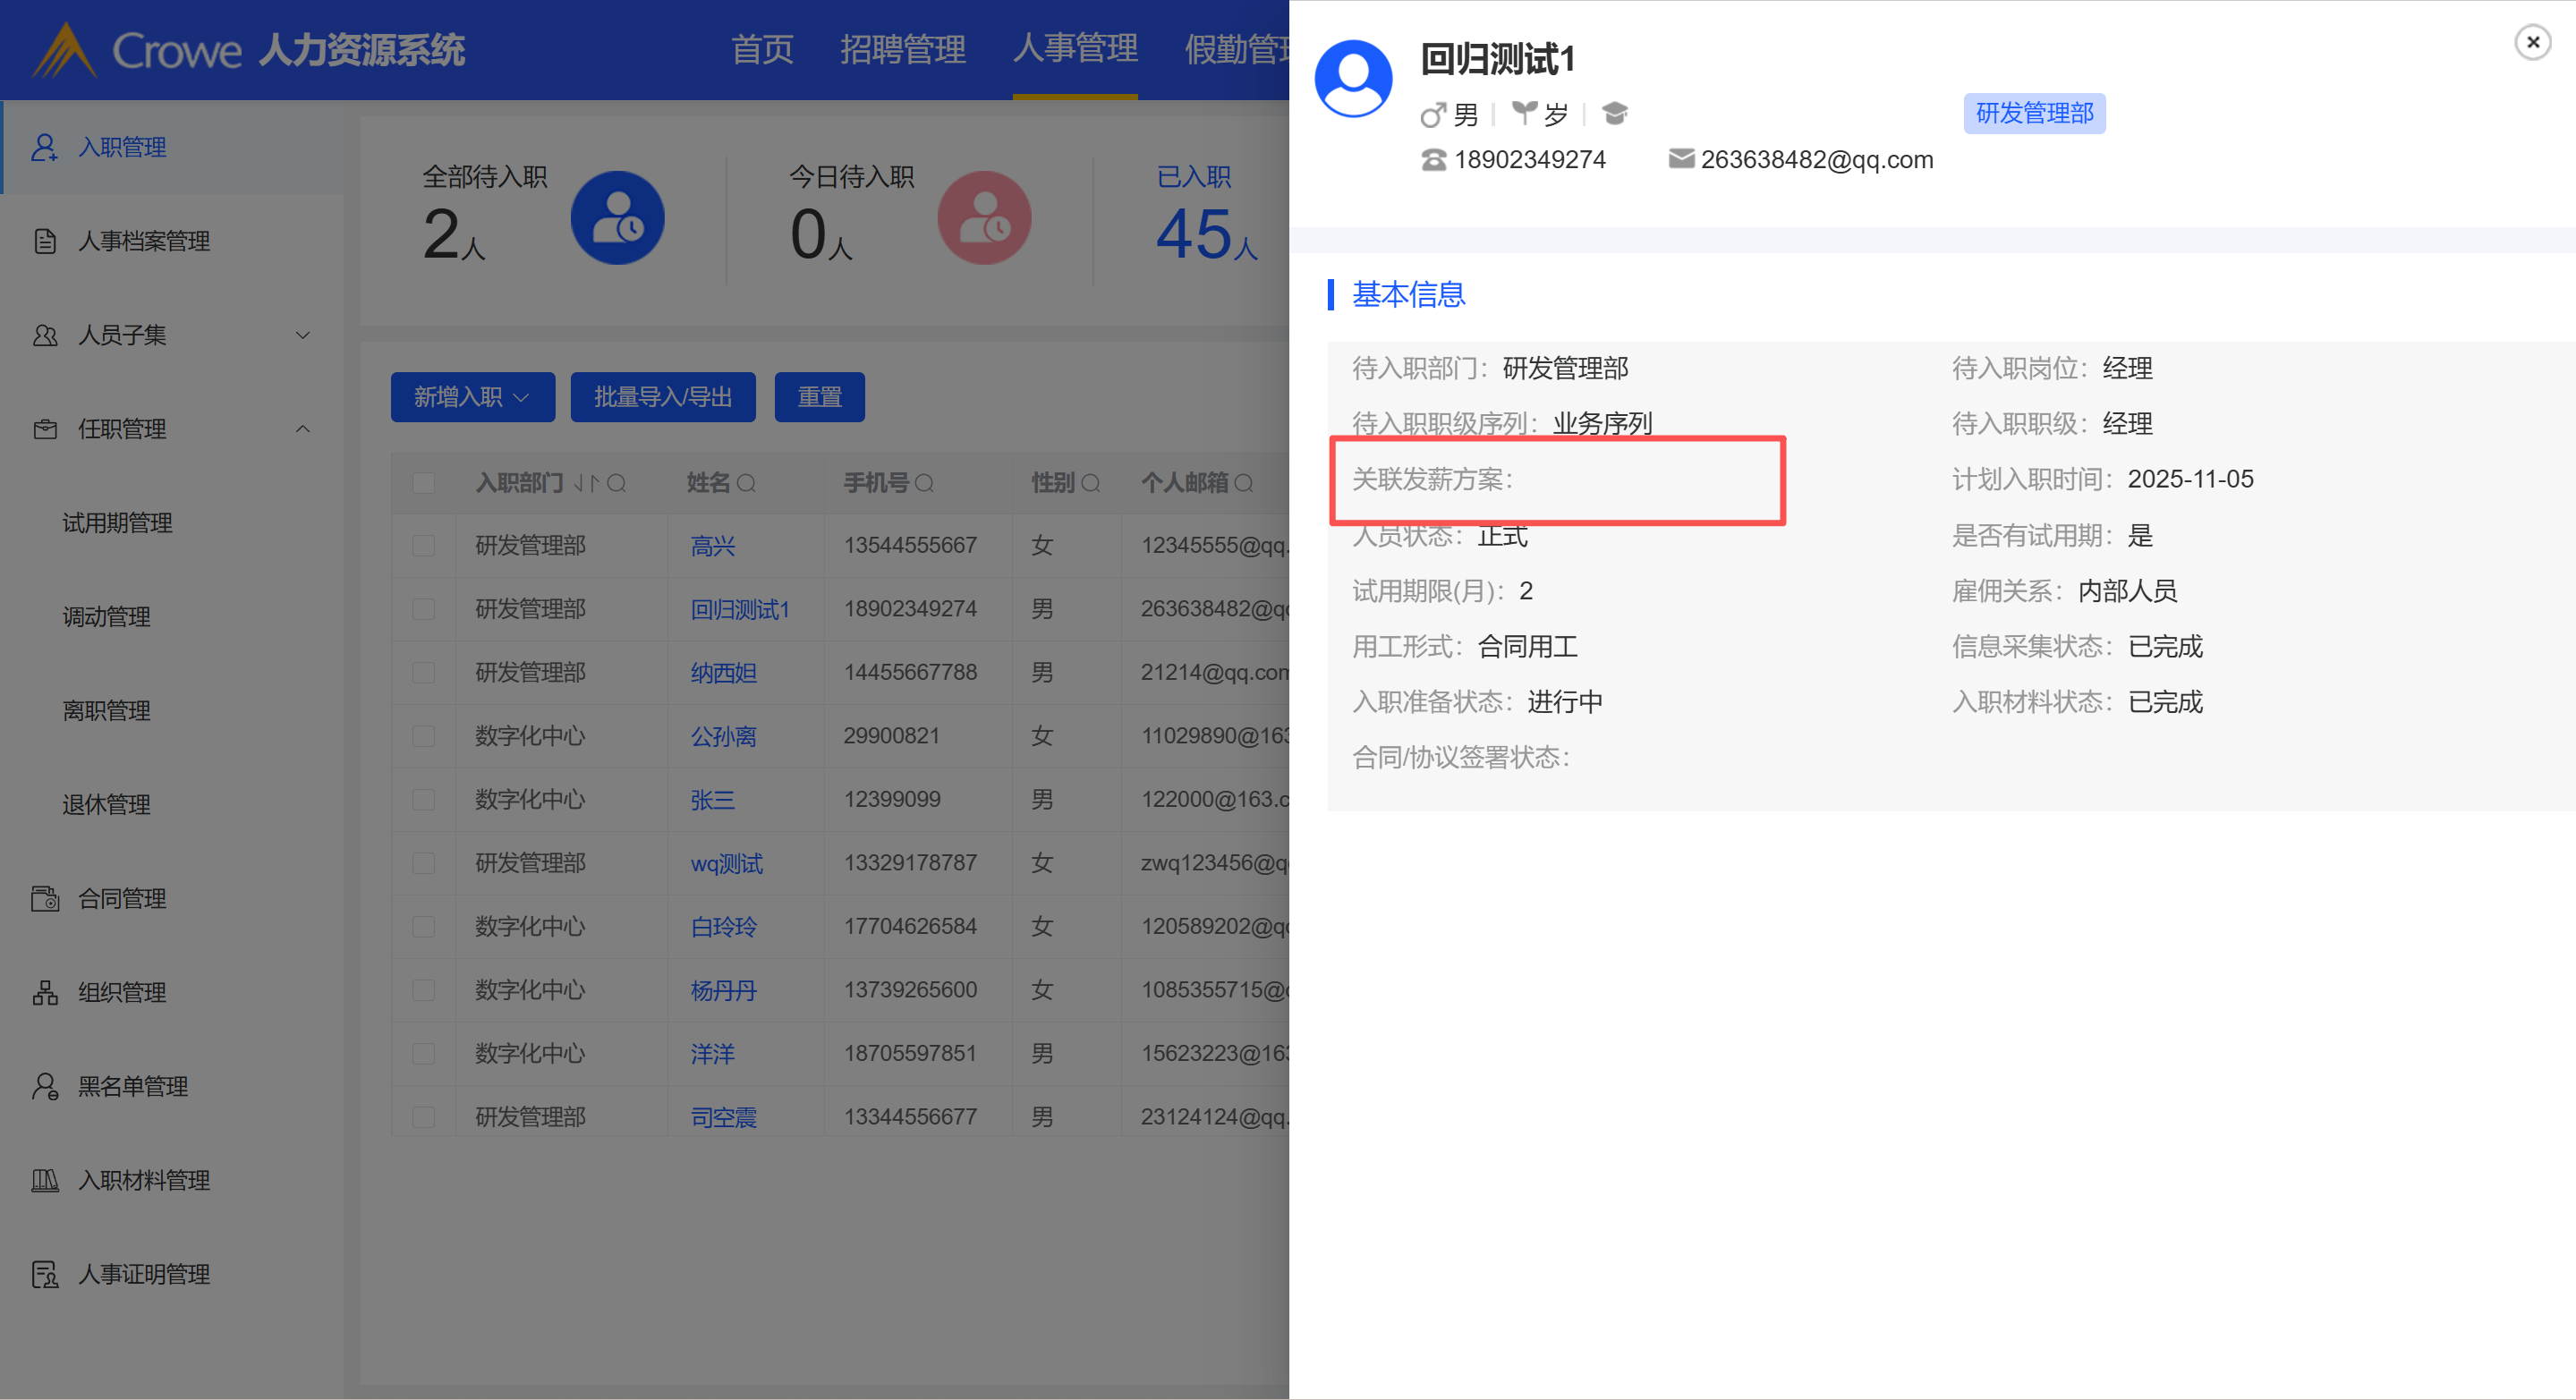The width and height of the screenshot is (2576, 1400).
Task: Select the table header select-all checkbox
Action: 424,484
